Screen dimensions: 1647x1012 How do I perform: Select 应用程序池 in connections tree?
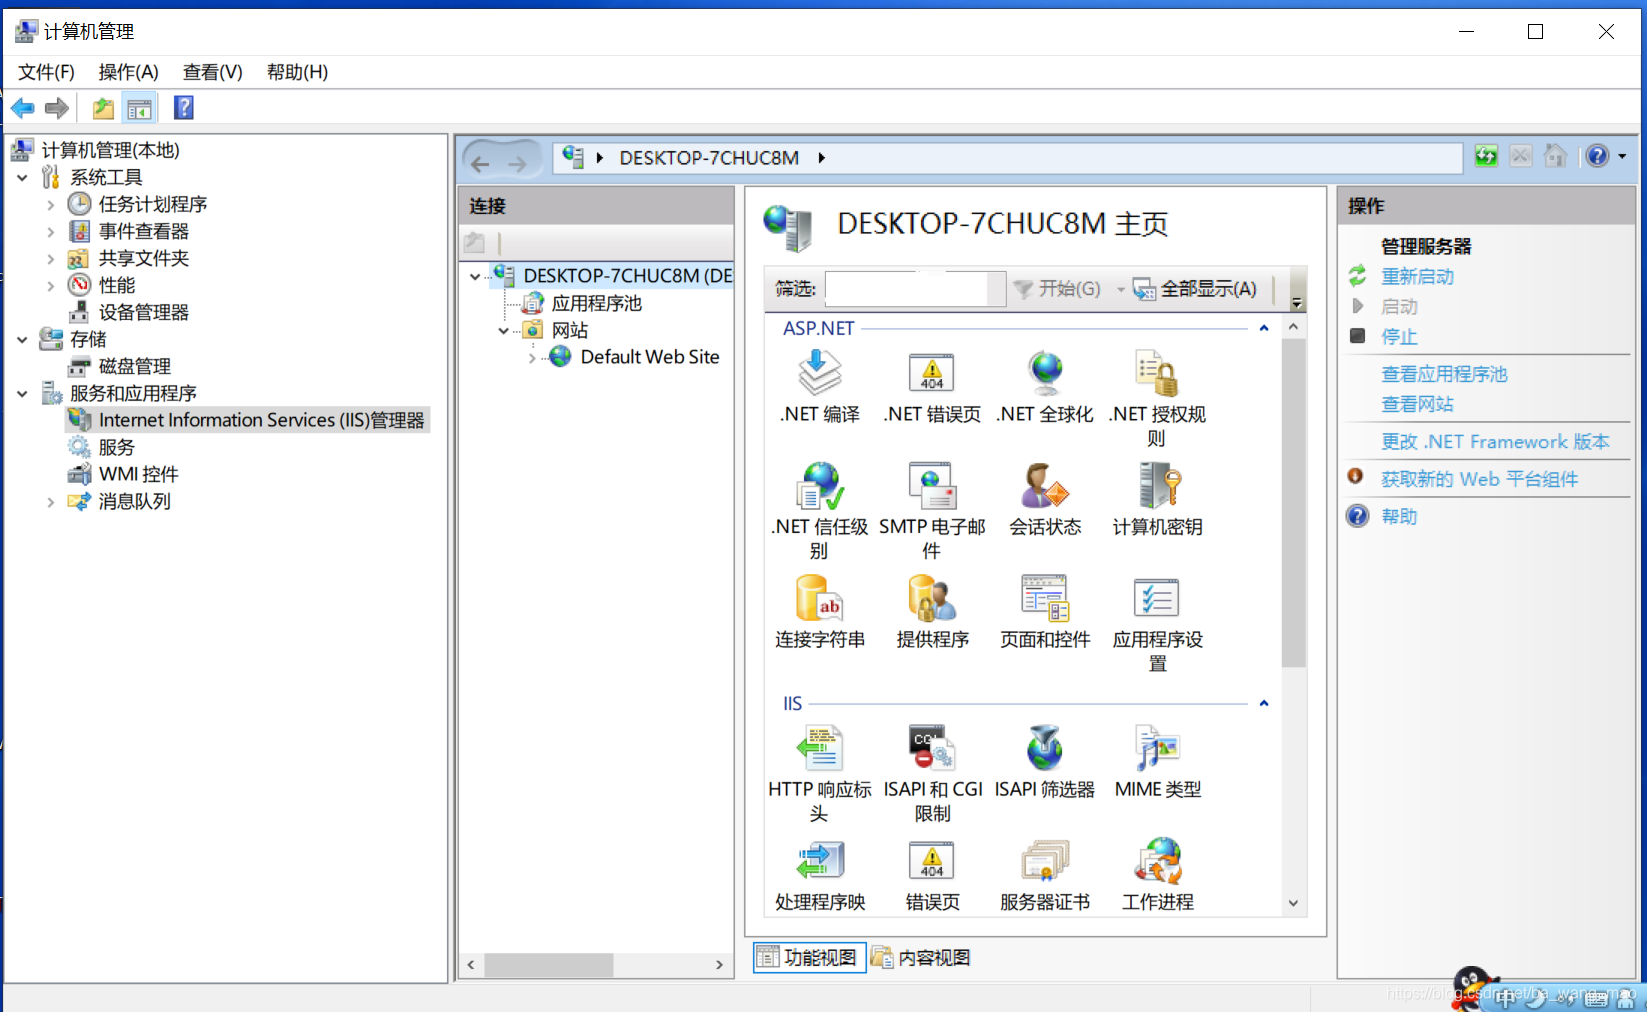(596, 303)
